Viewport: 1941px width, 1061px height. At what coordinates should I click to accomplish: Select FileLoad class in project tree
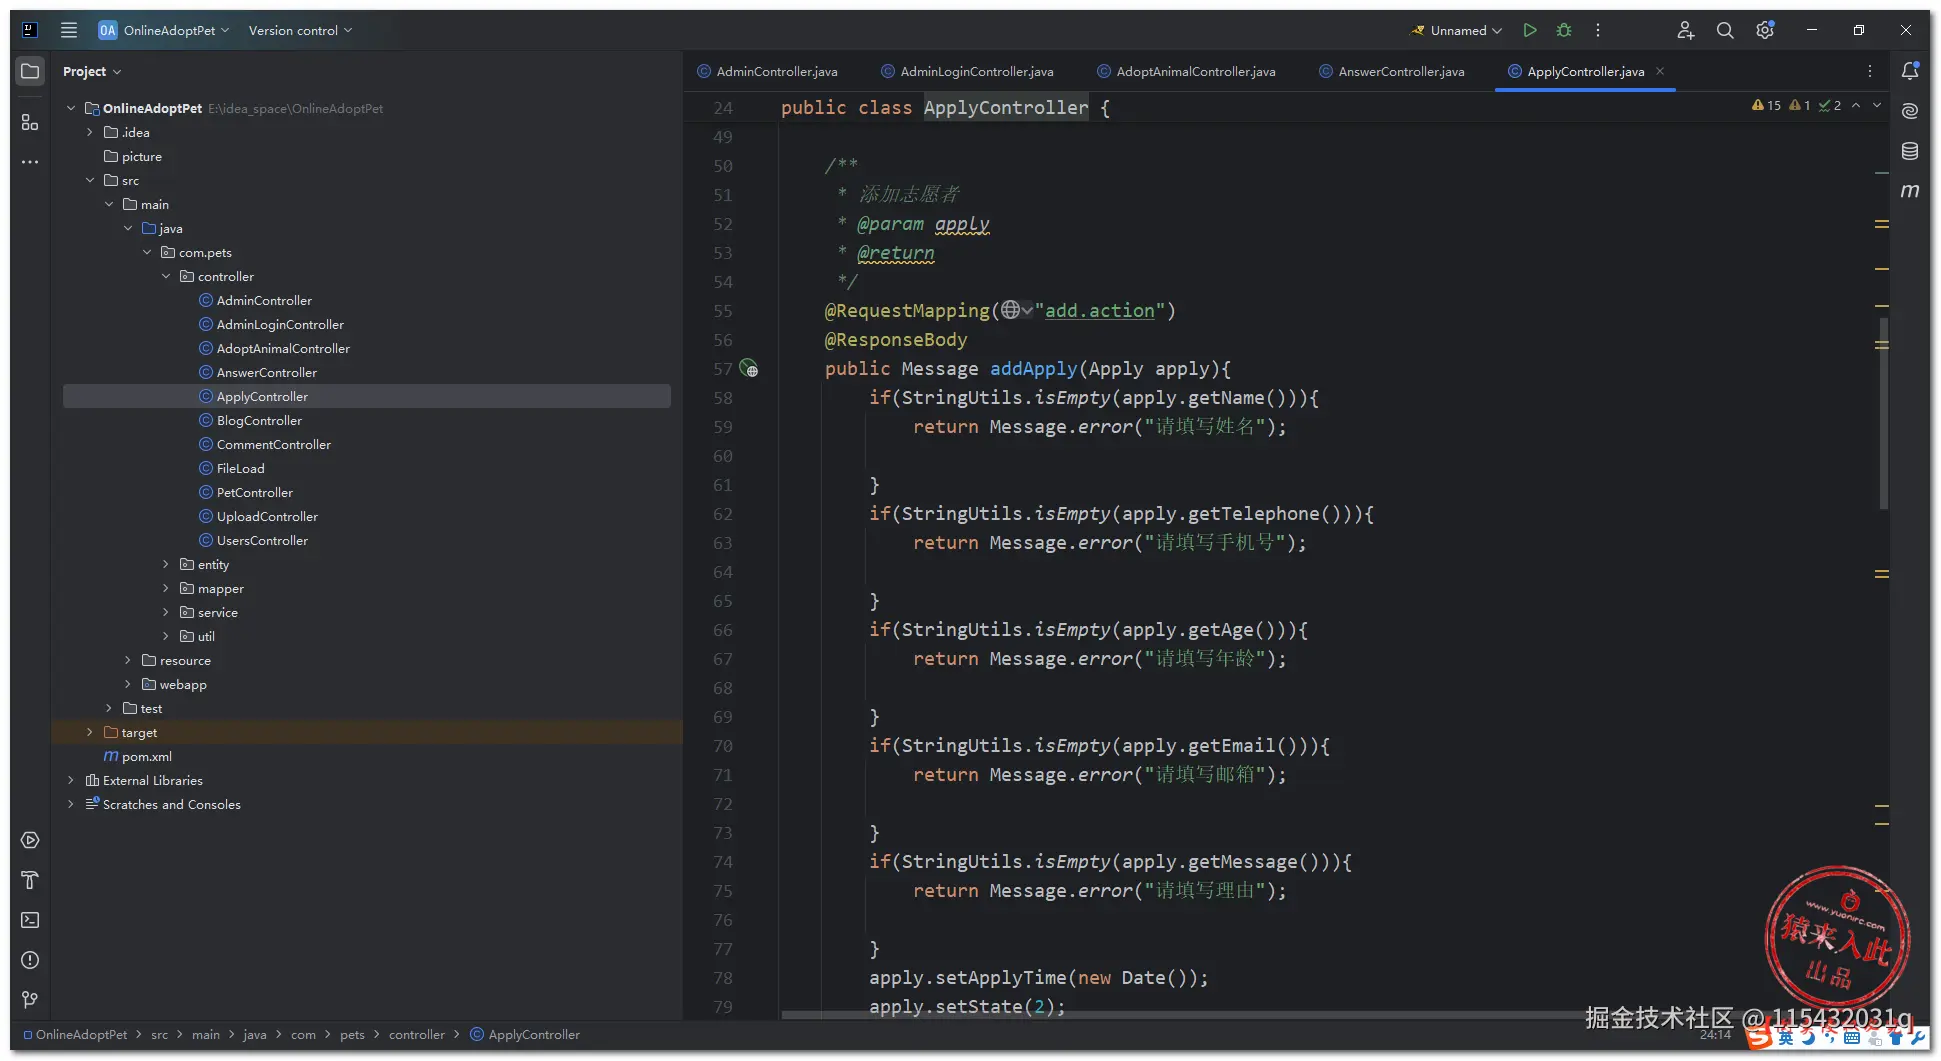tap(240, 468)
